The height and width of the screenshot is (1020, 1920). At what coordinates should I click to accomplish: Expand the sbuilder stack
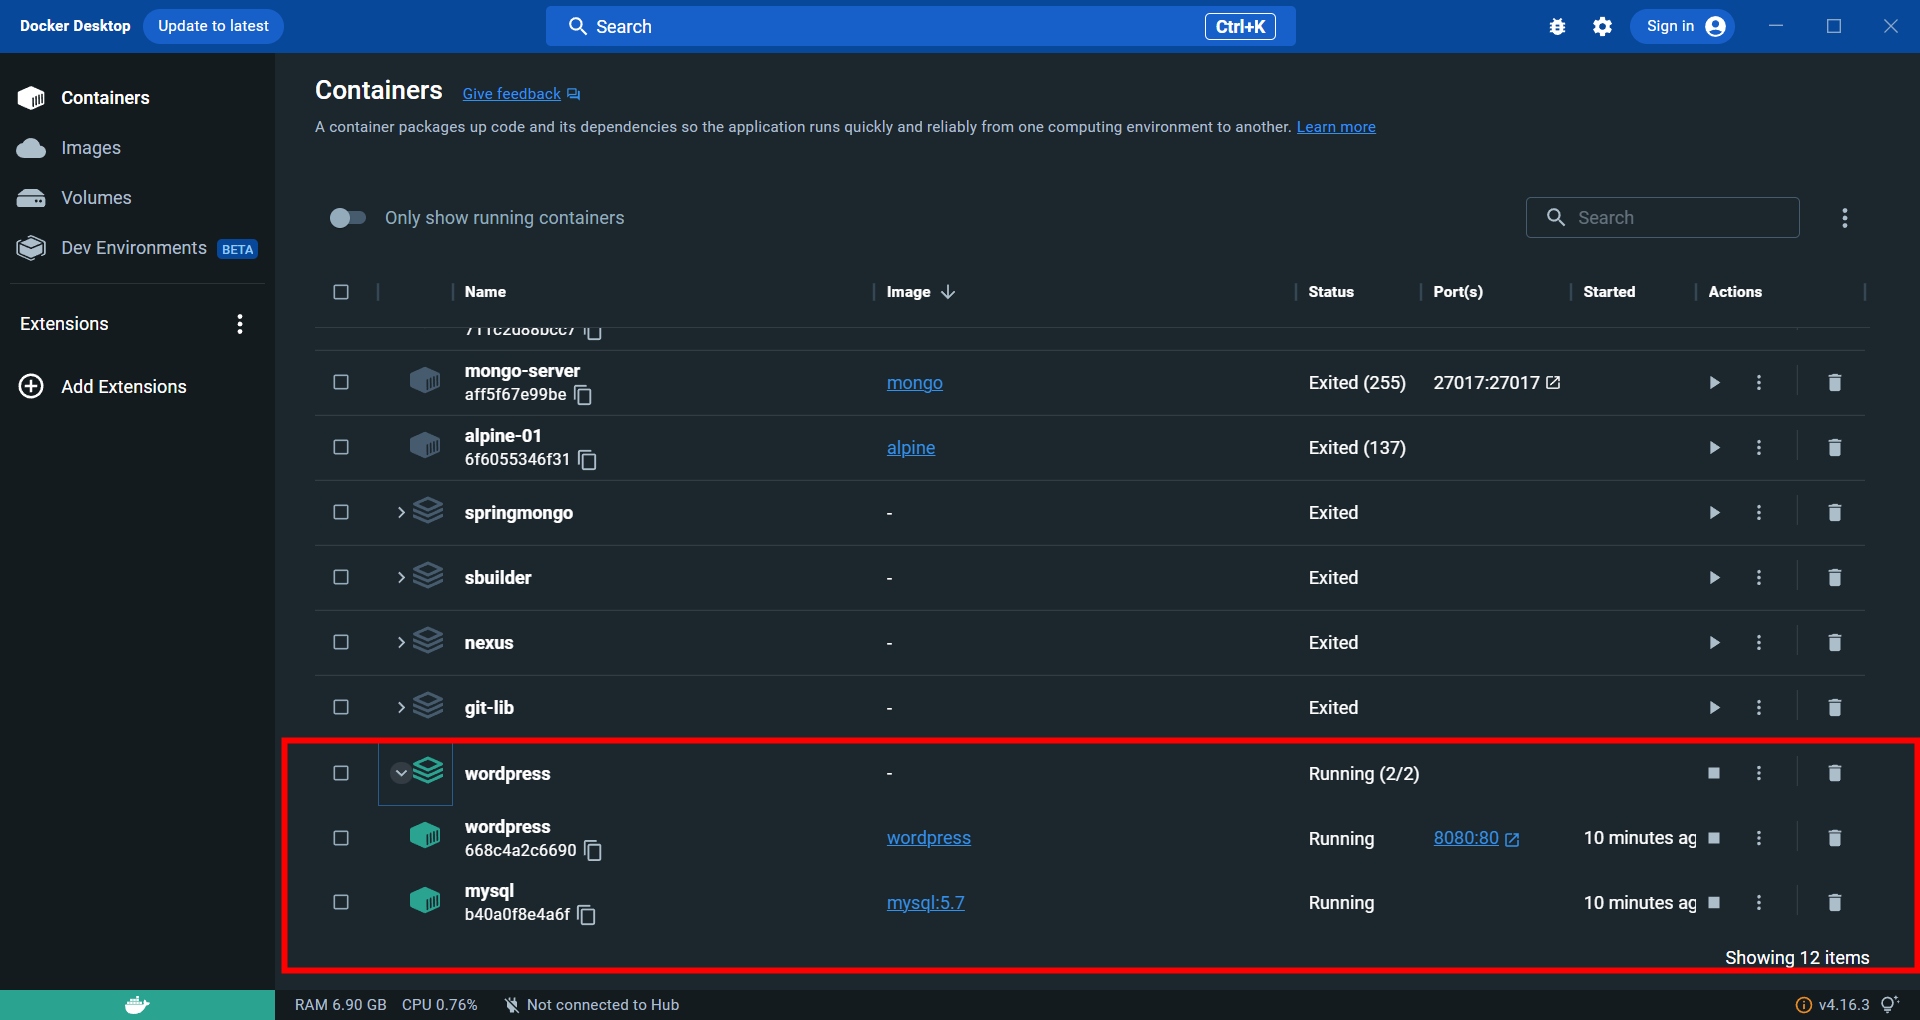(x=401, y=578)
